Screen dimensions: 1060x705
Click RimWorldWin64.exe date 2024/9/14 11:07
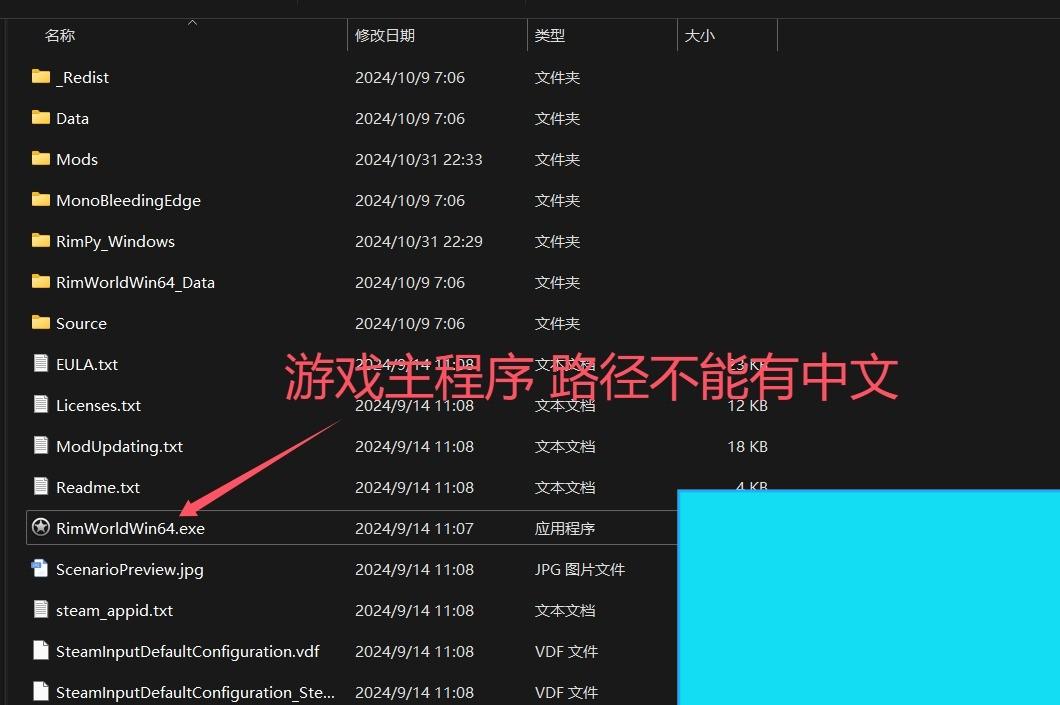coord(414,529)
